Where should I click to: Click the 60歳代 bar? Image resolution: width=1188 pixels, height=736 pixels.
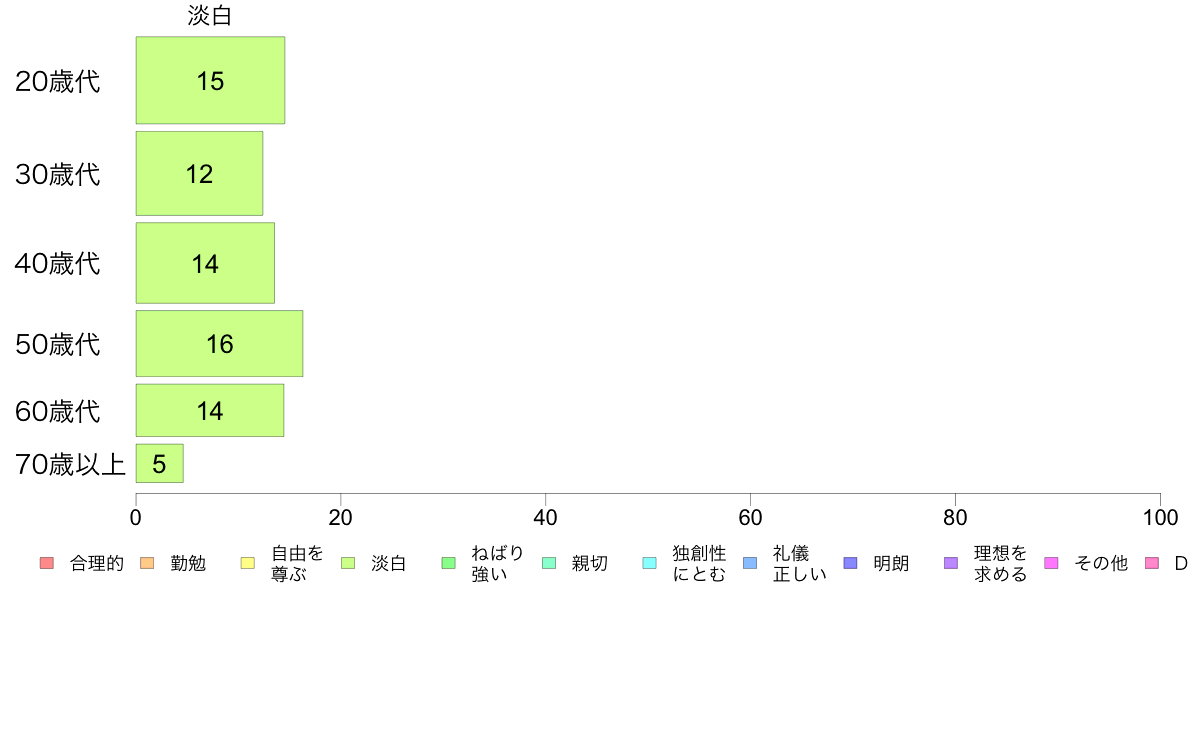pyautogui.click(x=210, y=410)
